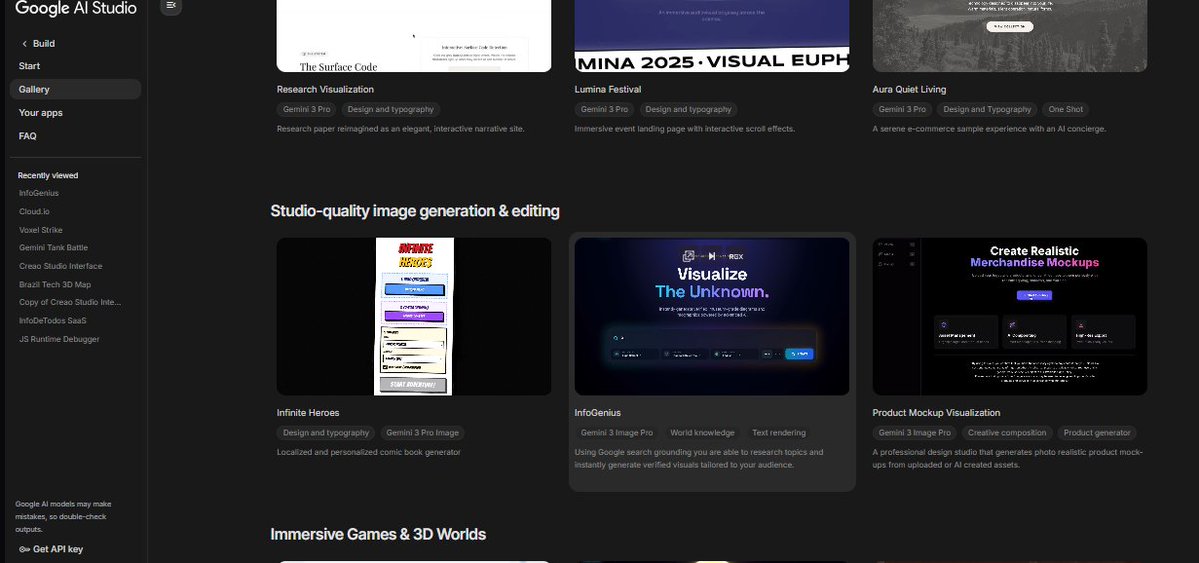The image size is (1199, 563).
Task: Click the back arrow next to Build
Action: (x=24, y=44)
